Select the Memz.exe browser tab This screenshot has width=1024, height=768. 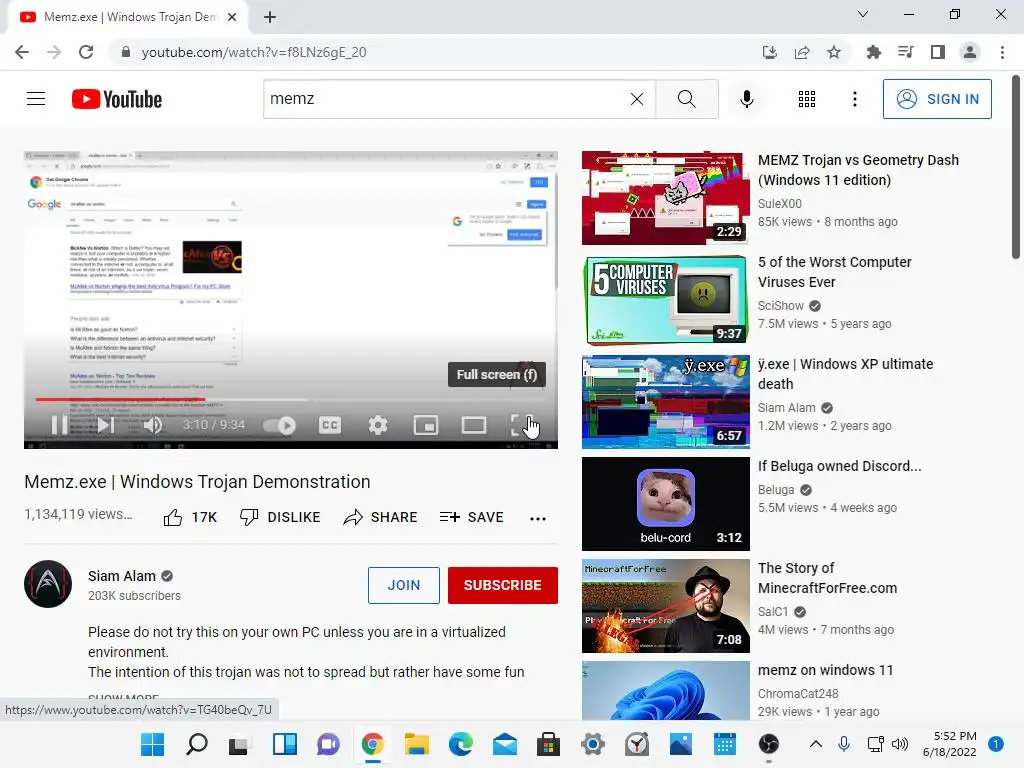point(128,17)
